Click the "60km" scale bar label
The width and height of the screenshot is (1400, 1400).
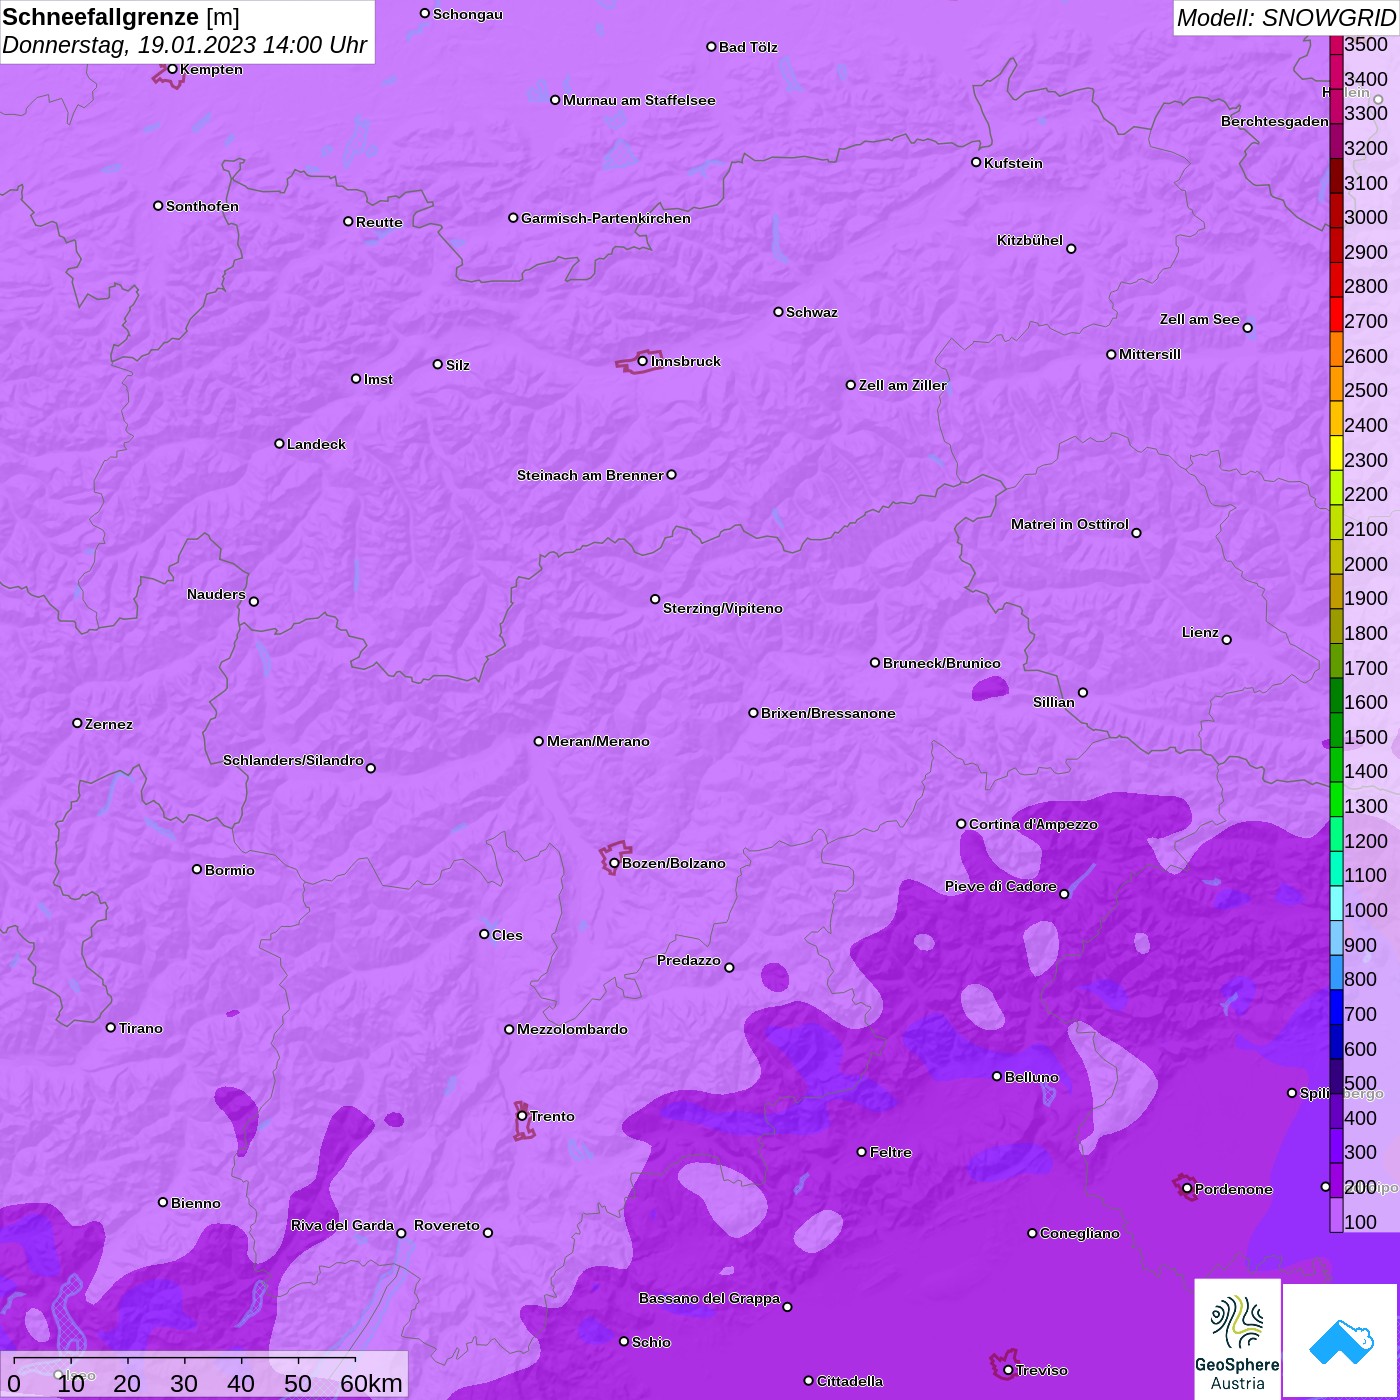tap(371, 1383)
